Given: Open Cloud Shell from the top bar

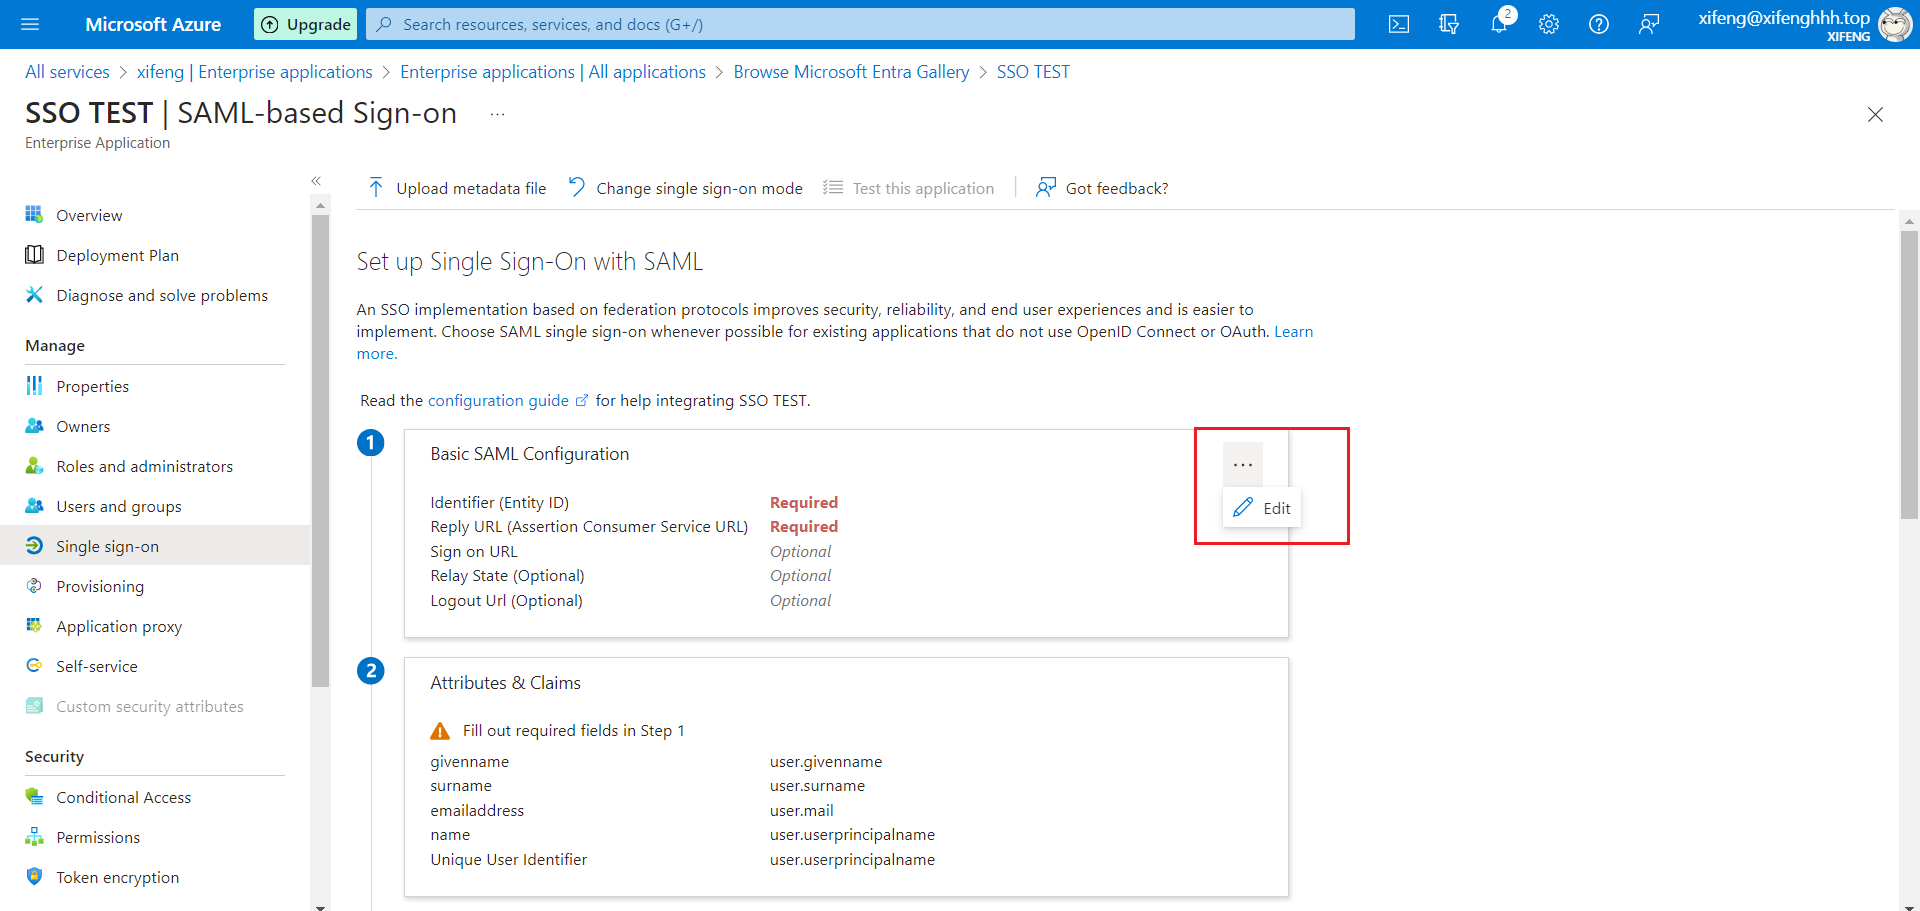Looking at the screenshot, I should [x=1399, y=24].
